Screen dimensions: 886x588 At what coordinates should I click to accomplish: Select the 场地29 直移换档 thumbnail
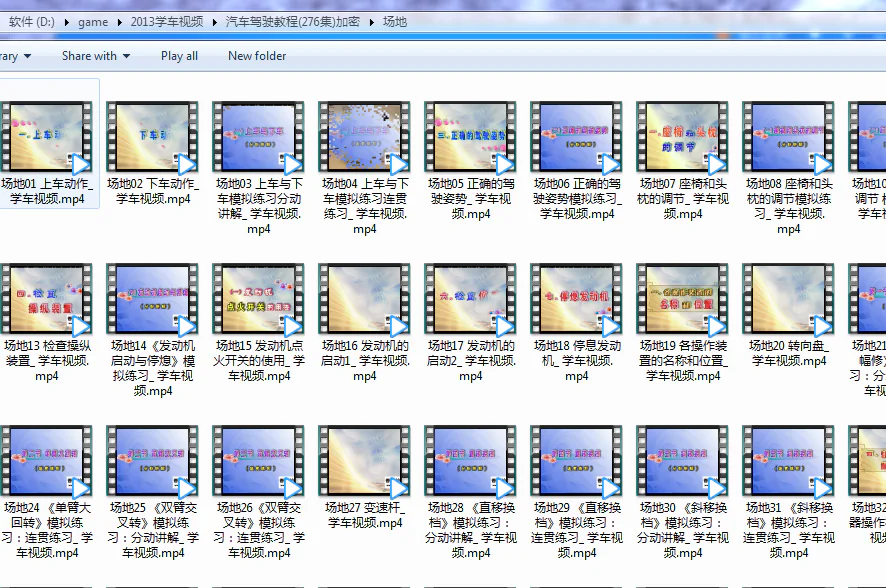[x=576, y=460]
